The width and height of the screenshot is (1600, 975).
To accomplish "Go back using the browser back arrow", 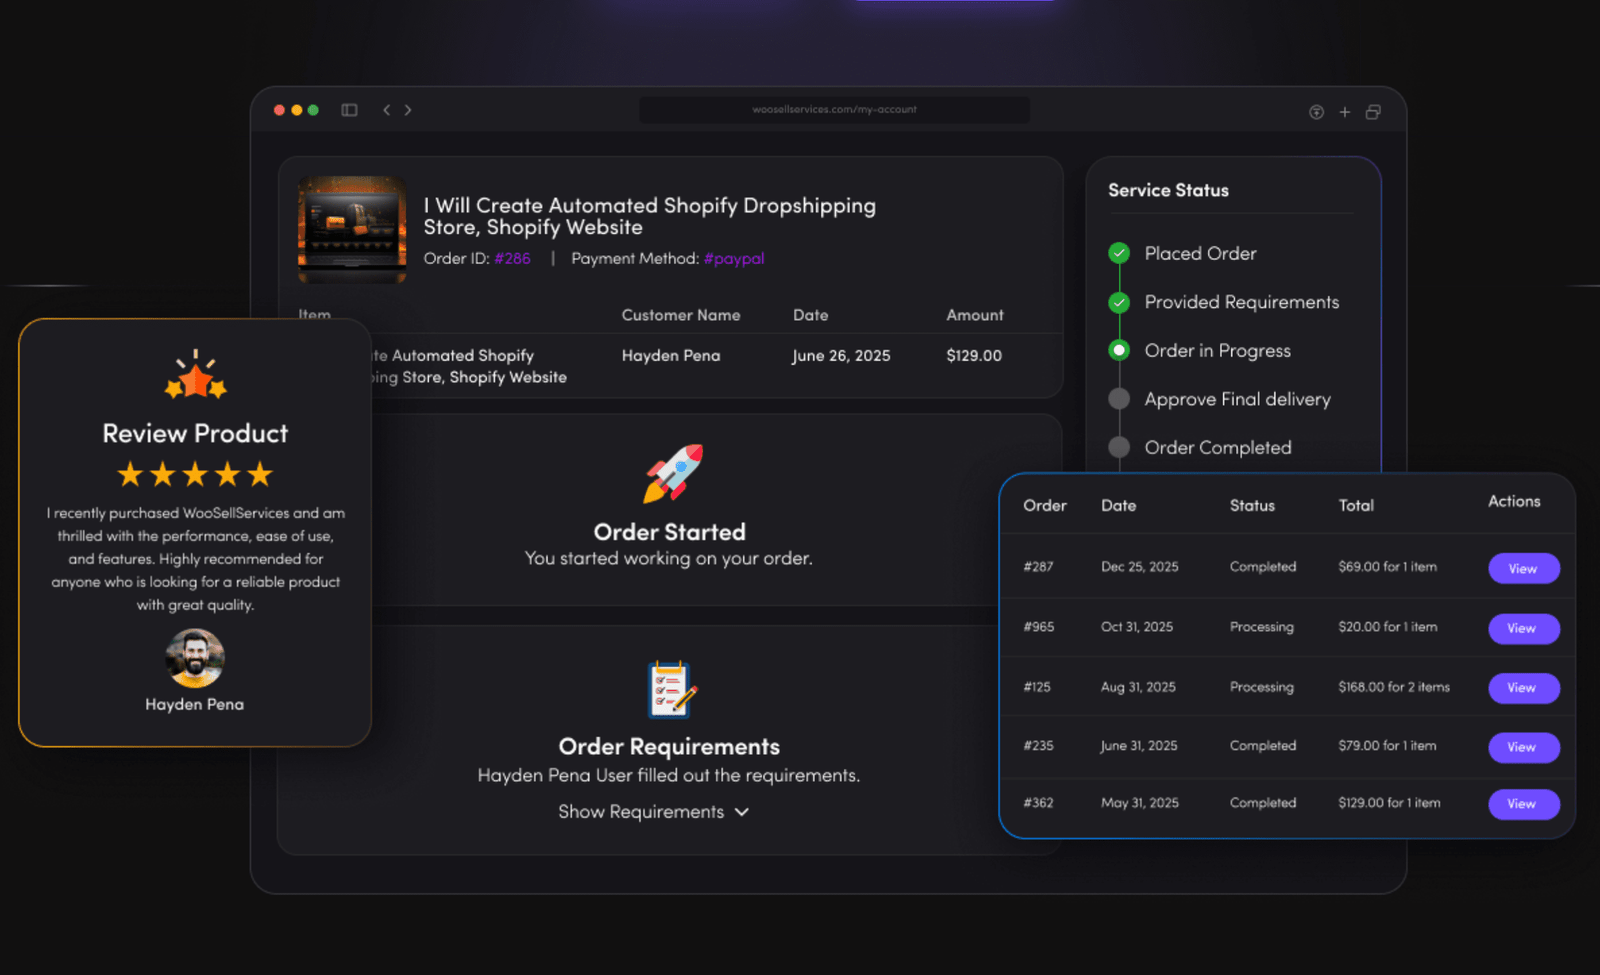I will tap(387, 110).
